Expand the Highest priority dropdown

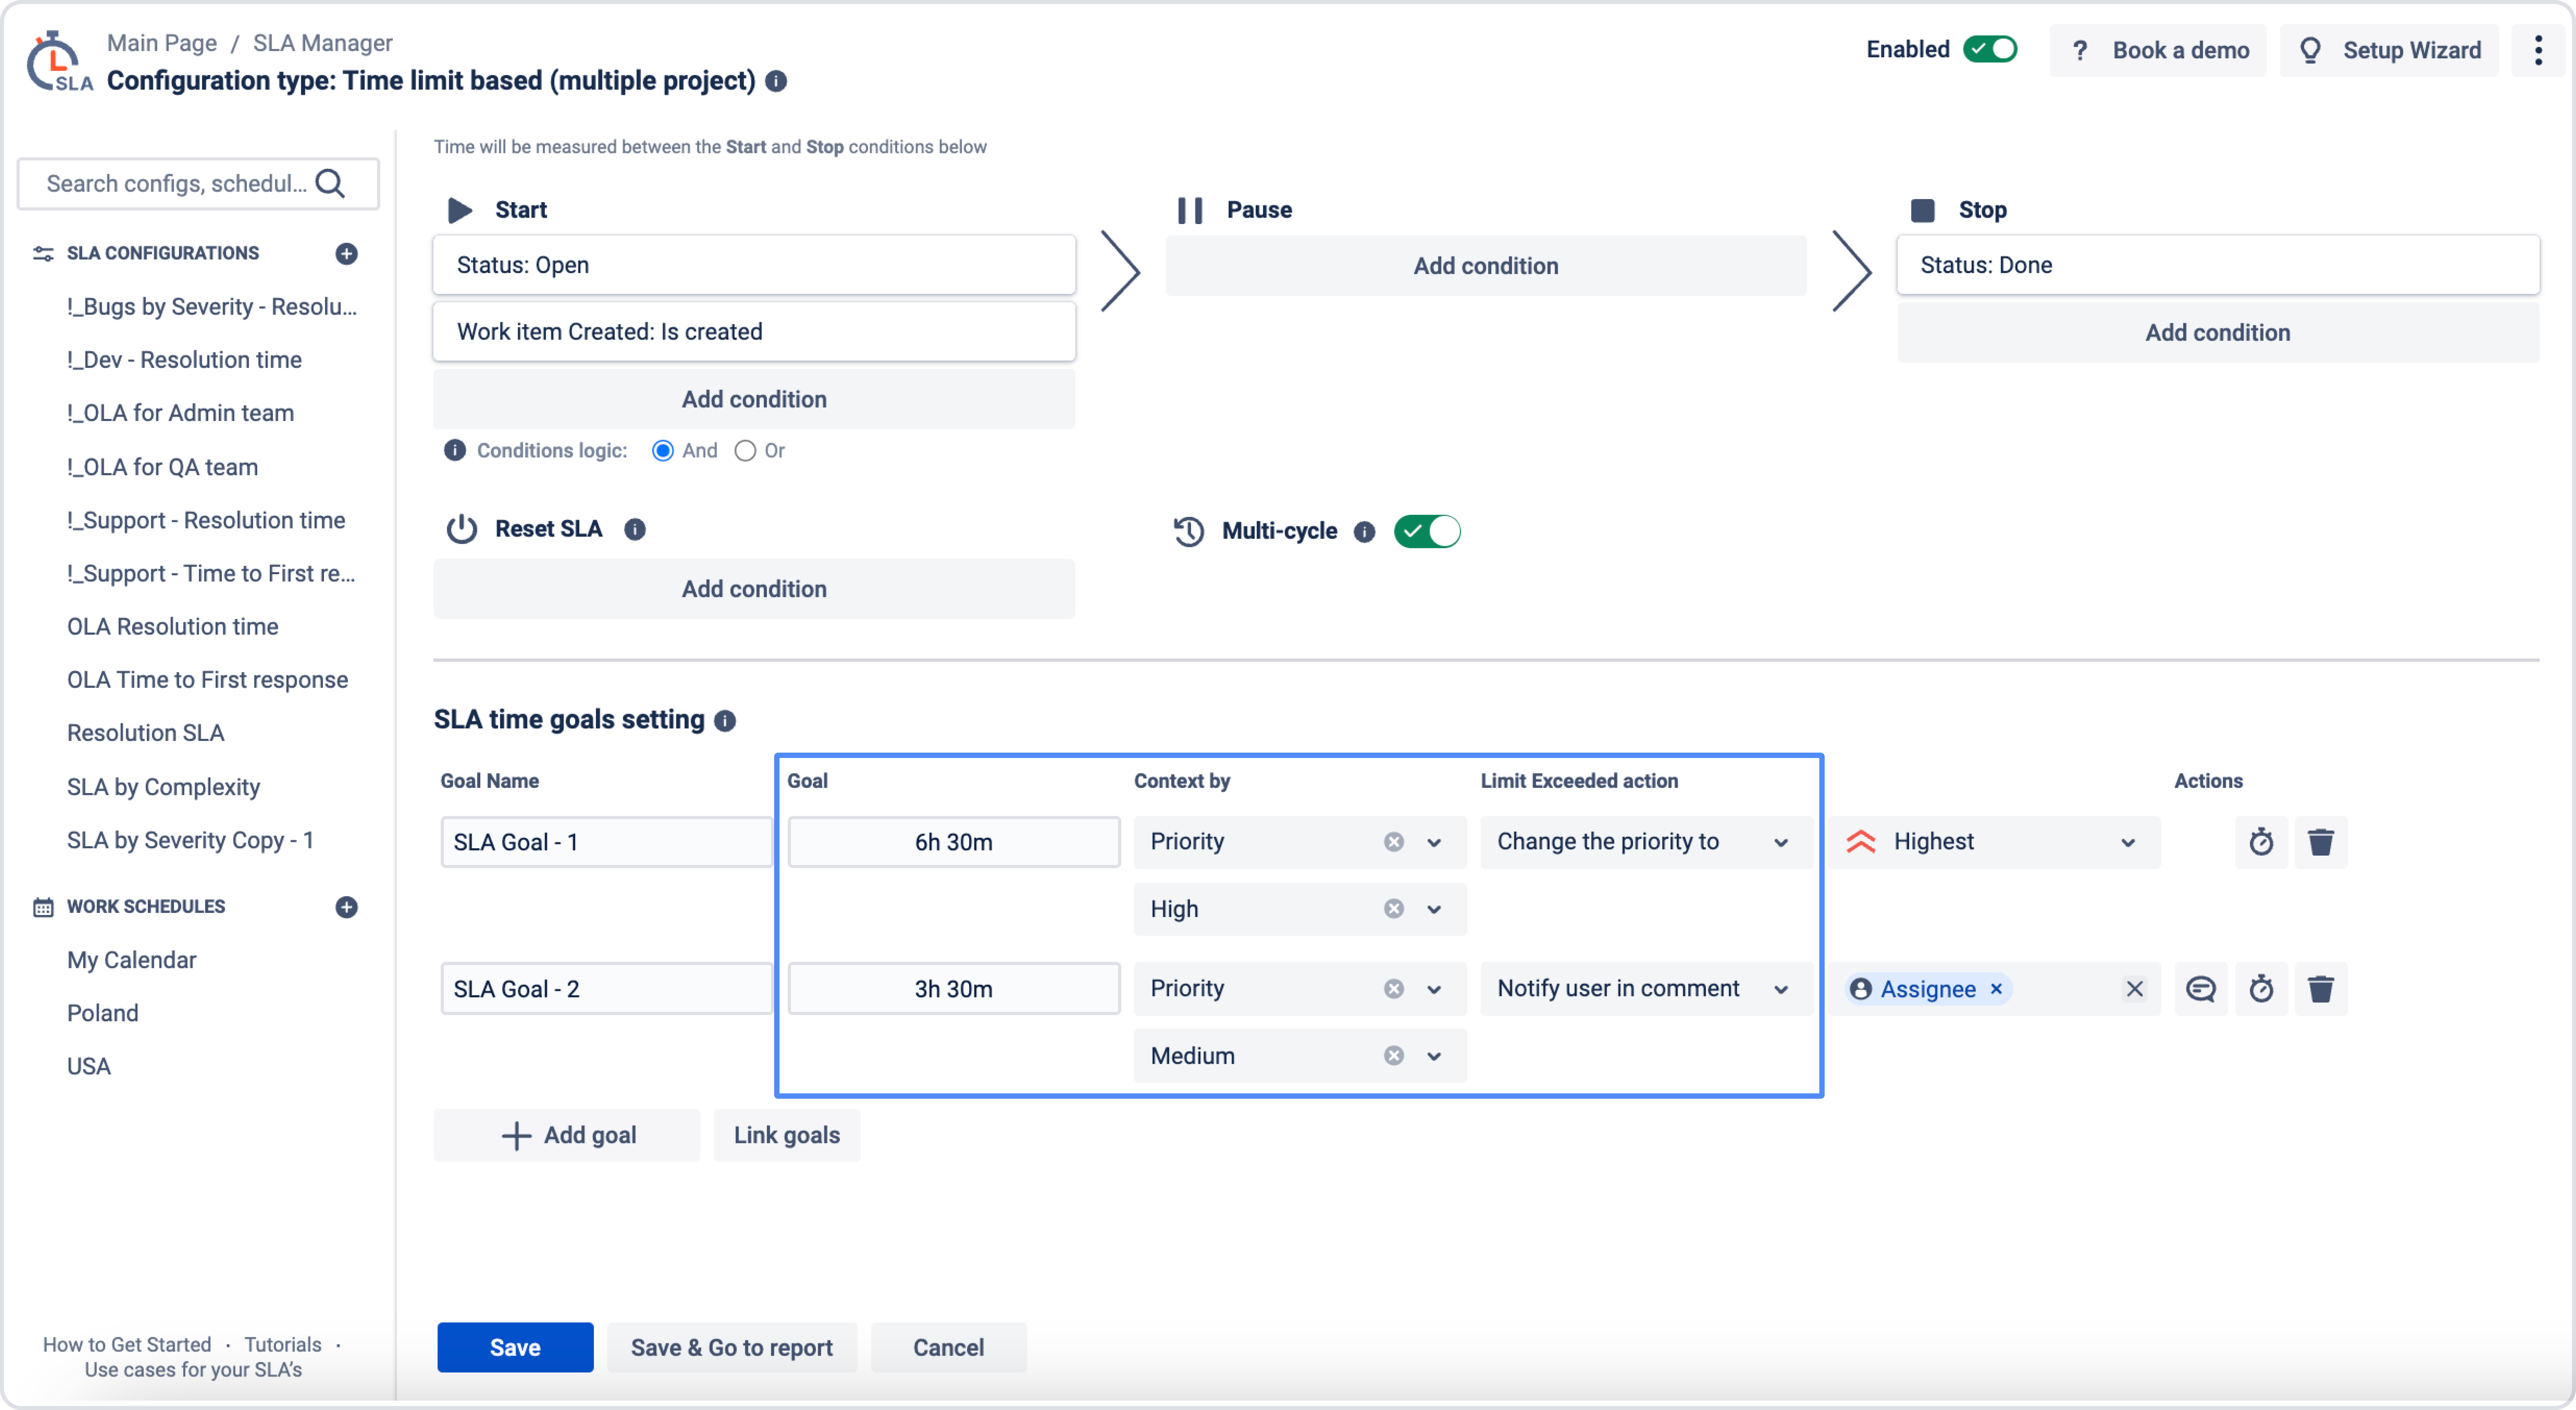click(x=2127, y=842)
